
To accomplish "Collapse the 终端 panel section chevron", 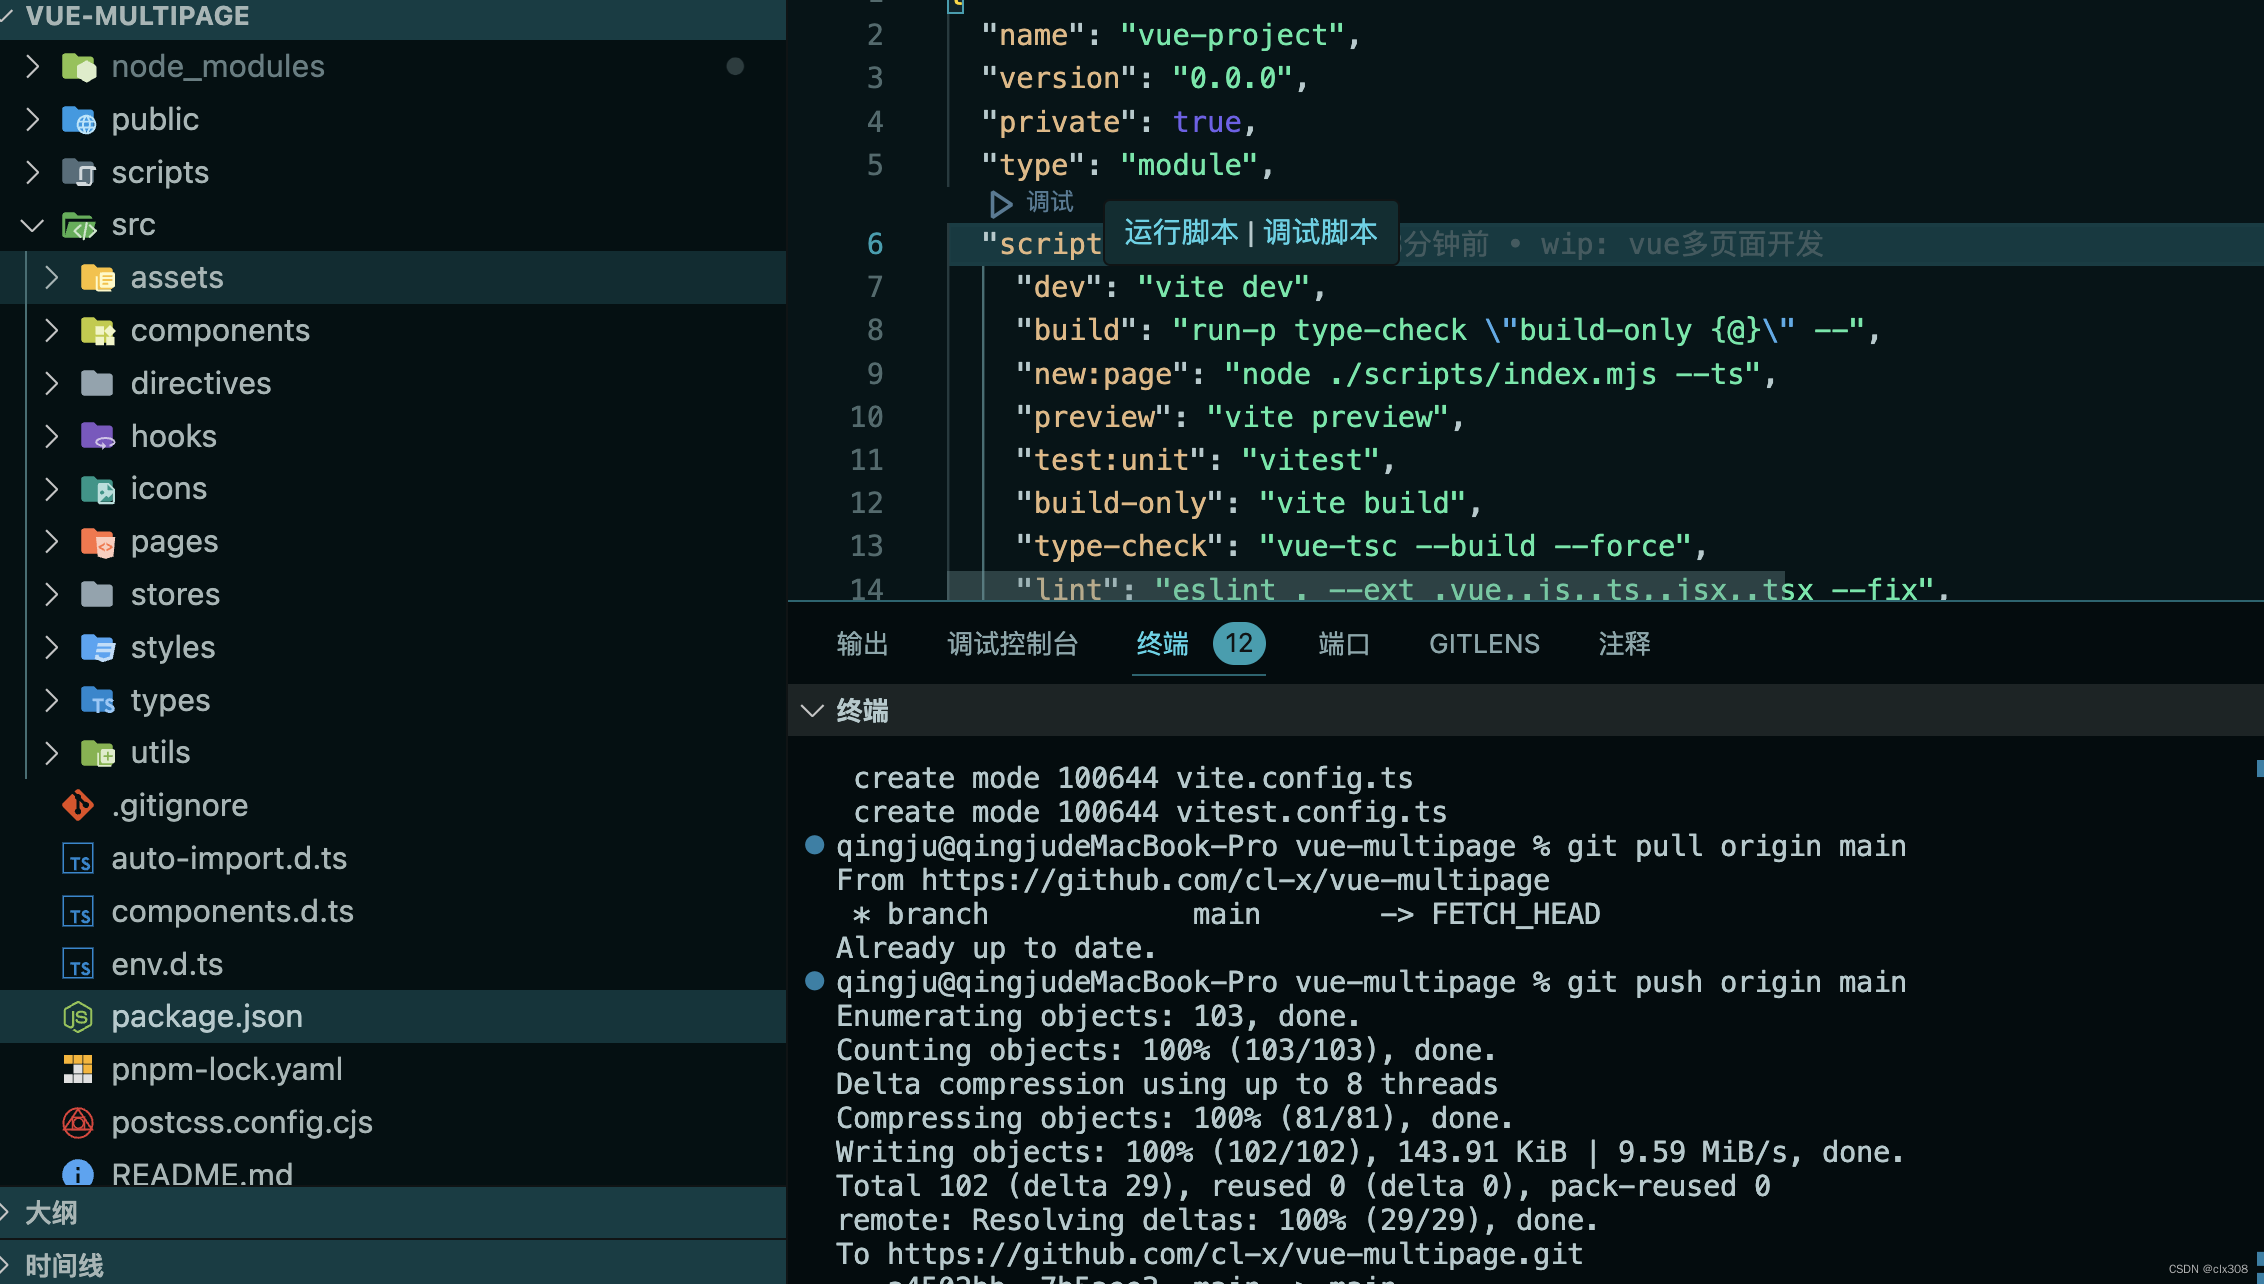I will click(x=812, y=711).
